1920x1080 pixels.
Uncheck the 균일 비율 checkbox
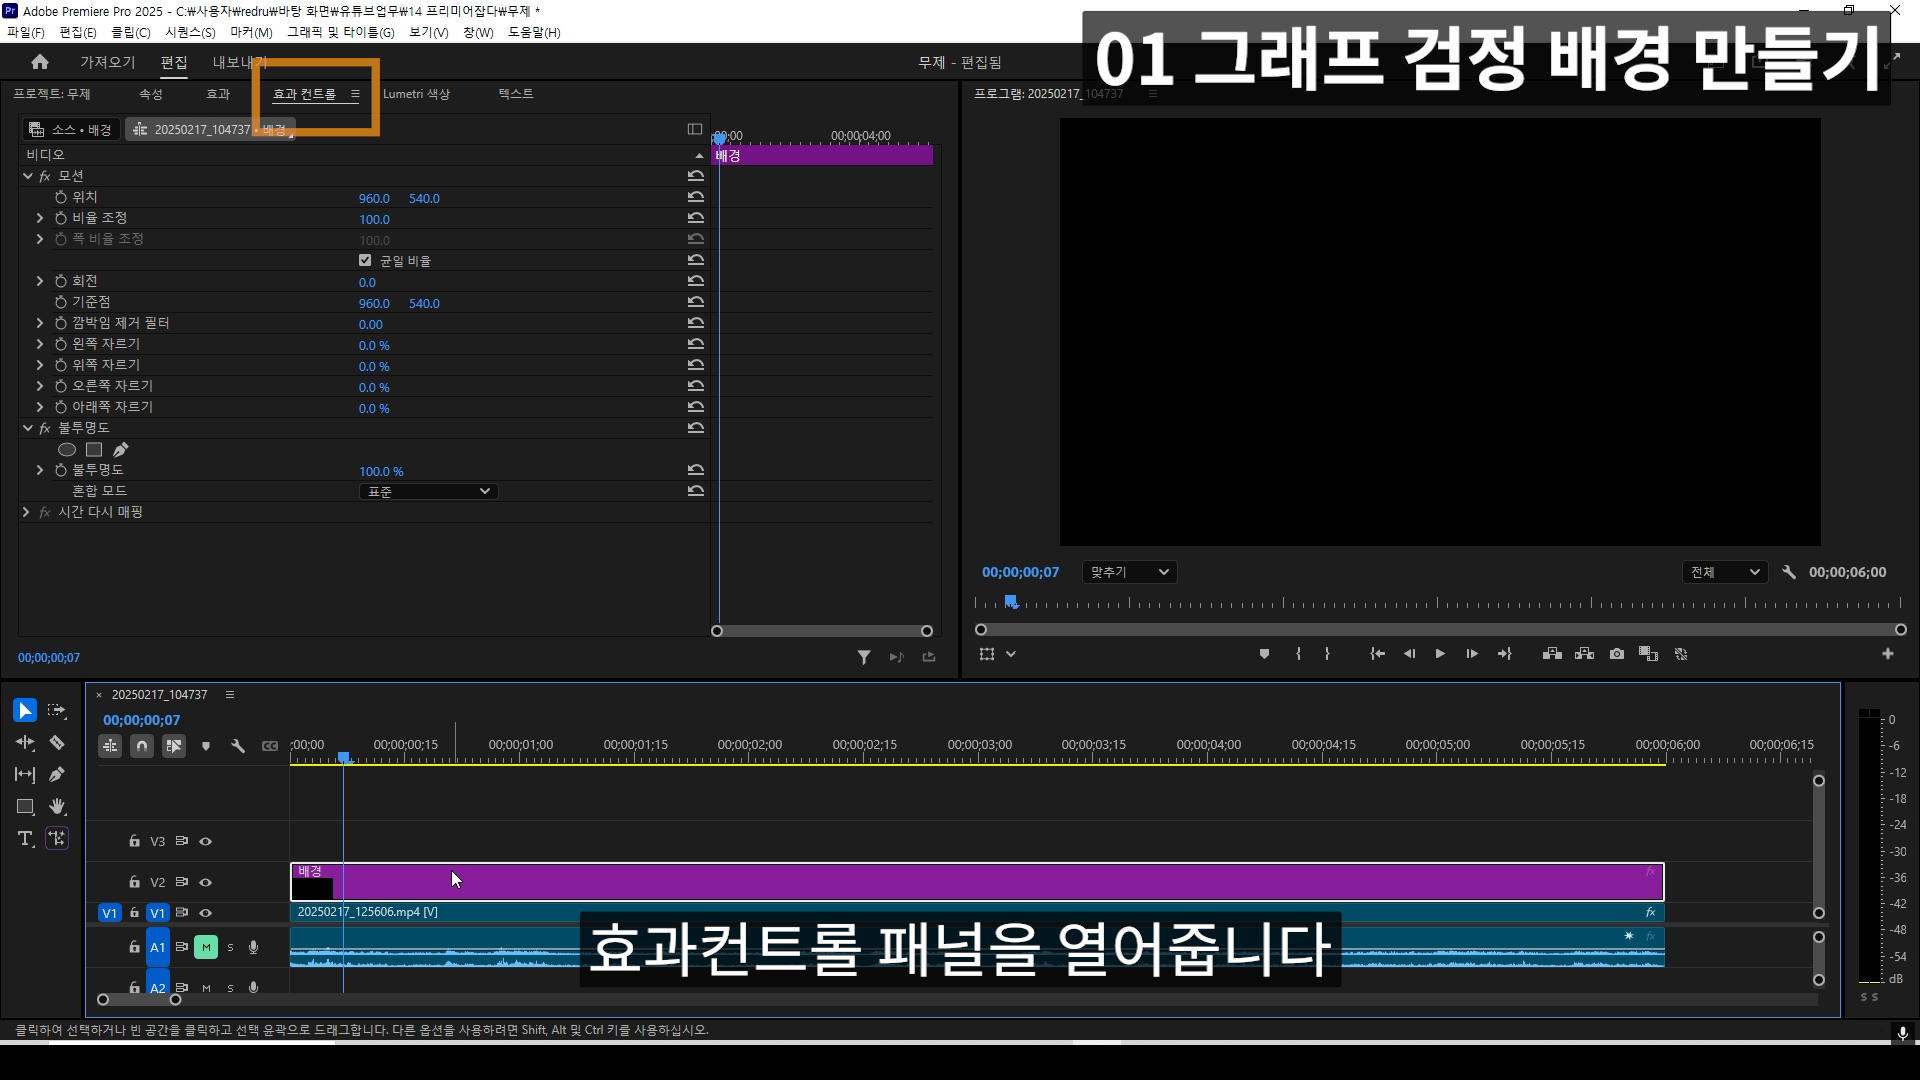365,260
